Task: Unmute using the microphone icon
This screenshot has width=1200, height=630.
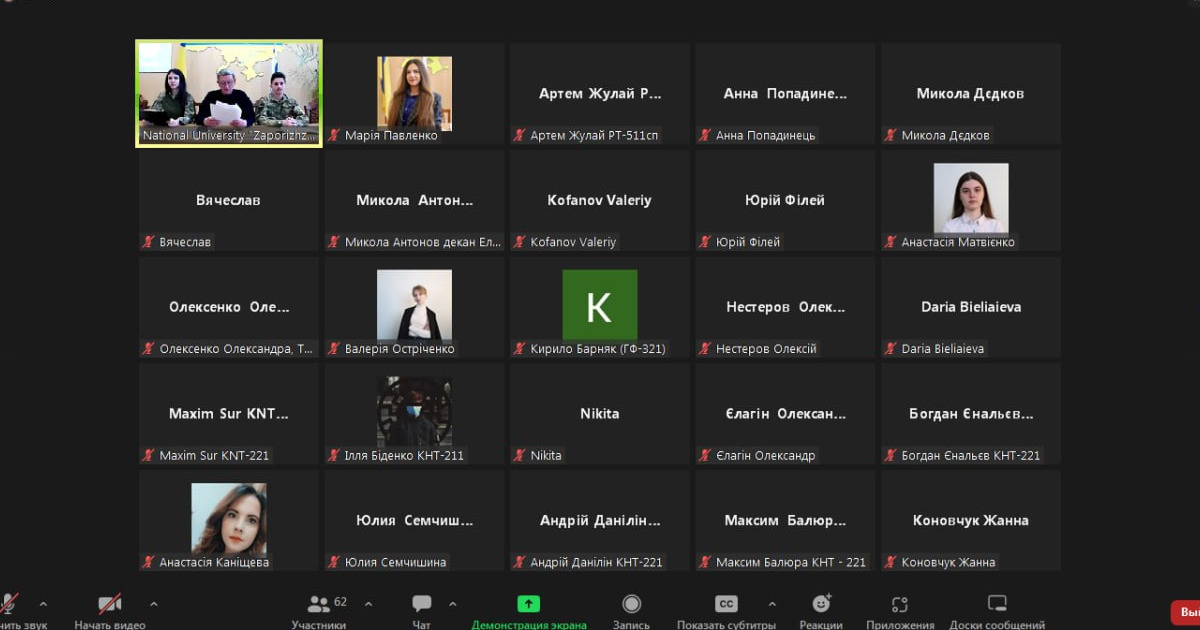Action: click(x=9, y=604)
